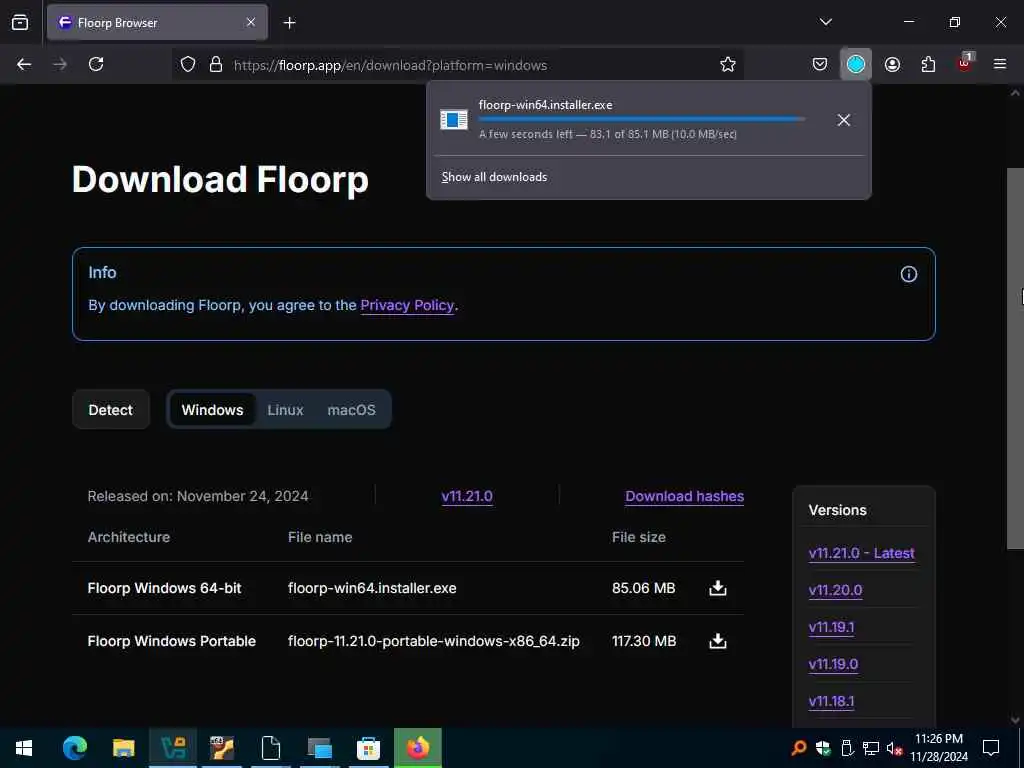This screenshot has height=768, width=1024.
Task: Download the portable zip via its download icon
Action: [718, 641]
